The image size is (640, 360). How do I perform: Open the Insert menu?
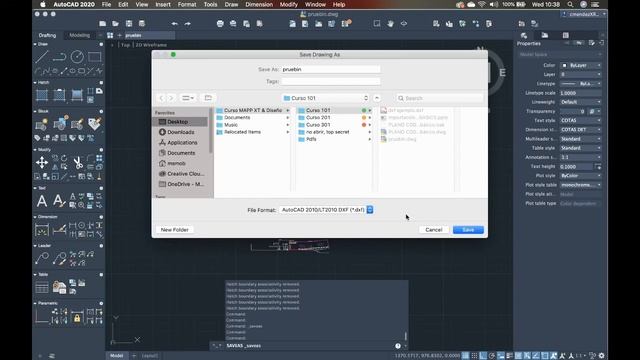[x=163, y=4]
